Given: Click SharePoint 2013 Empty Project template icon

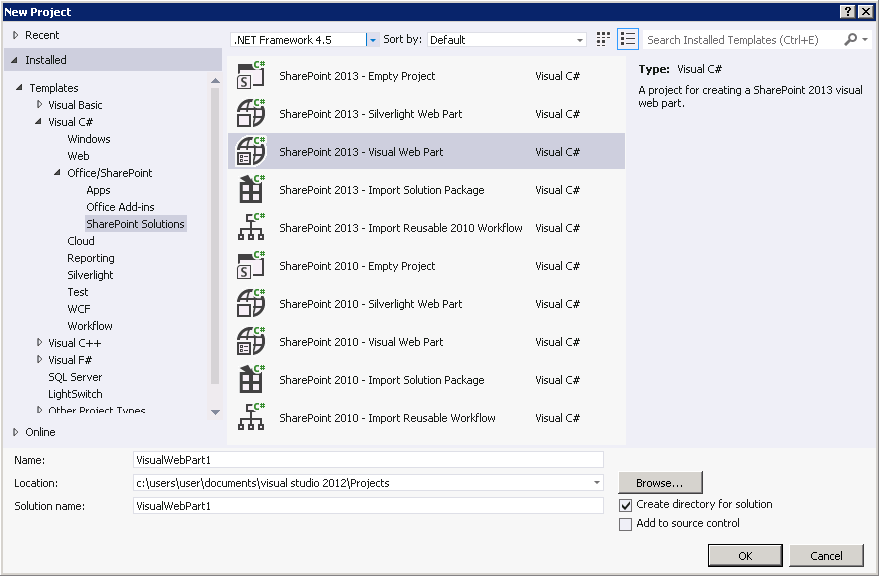Looking at the screenshot, I should point(251,76).
